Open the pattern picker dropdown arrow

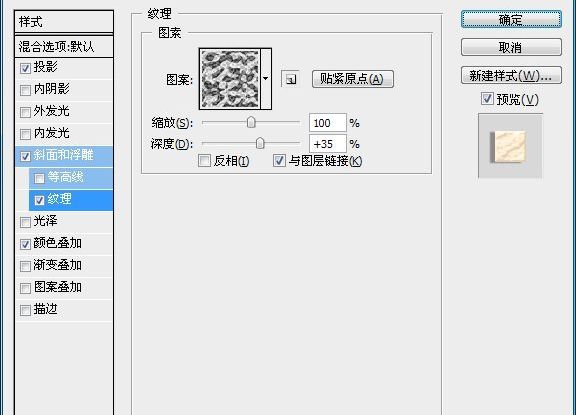point(266,79)
